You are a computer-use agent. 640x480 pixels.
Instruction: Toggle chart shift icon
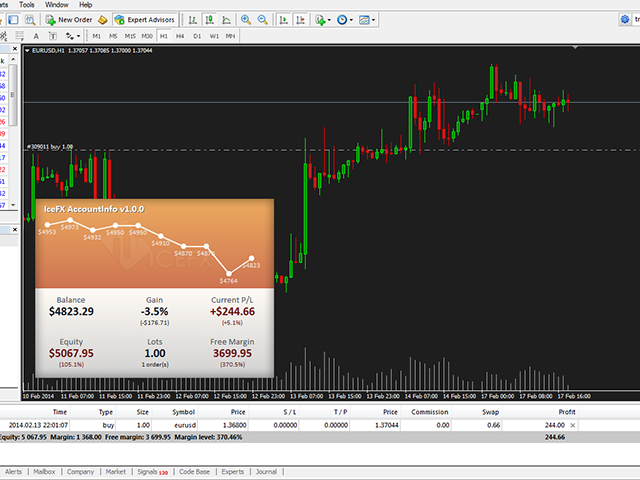300,20
